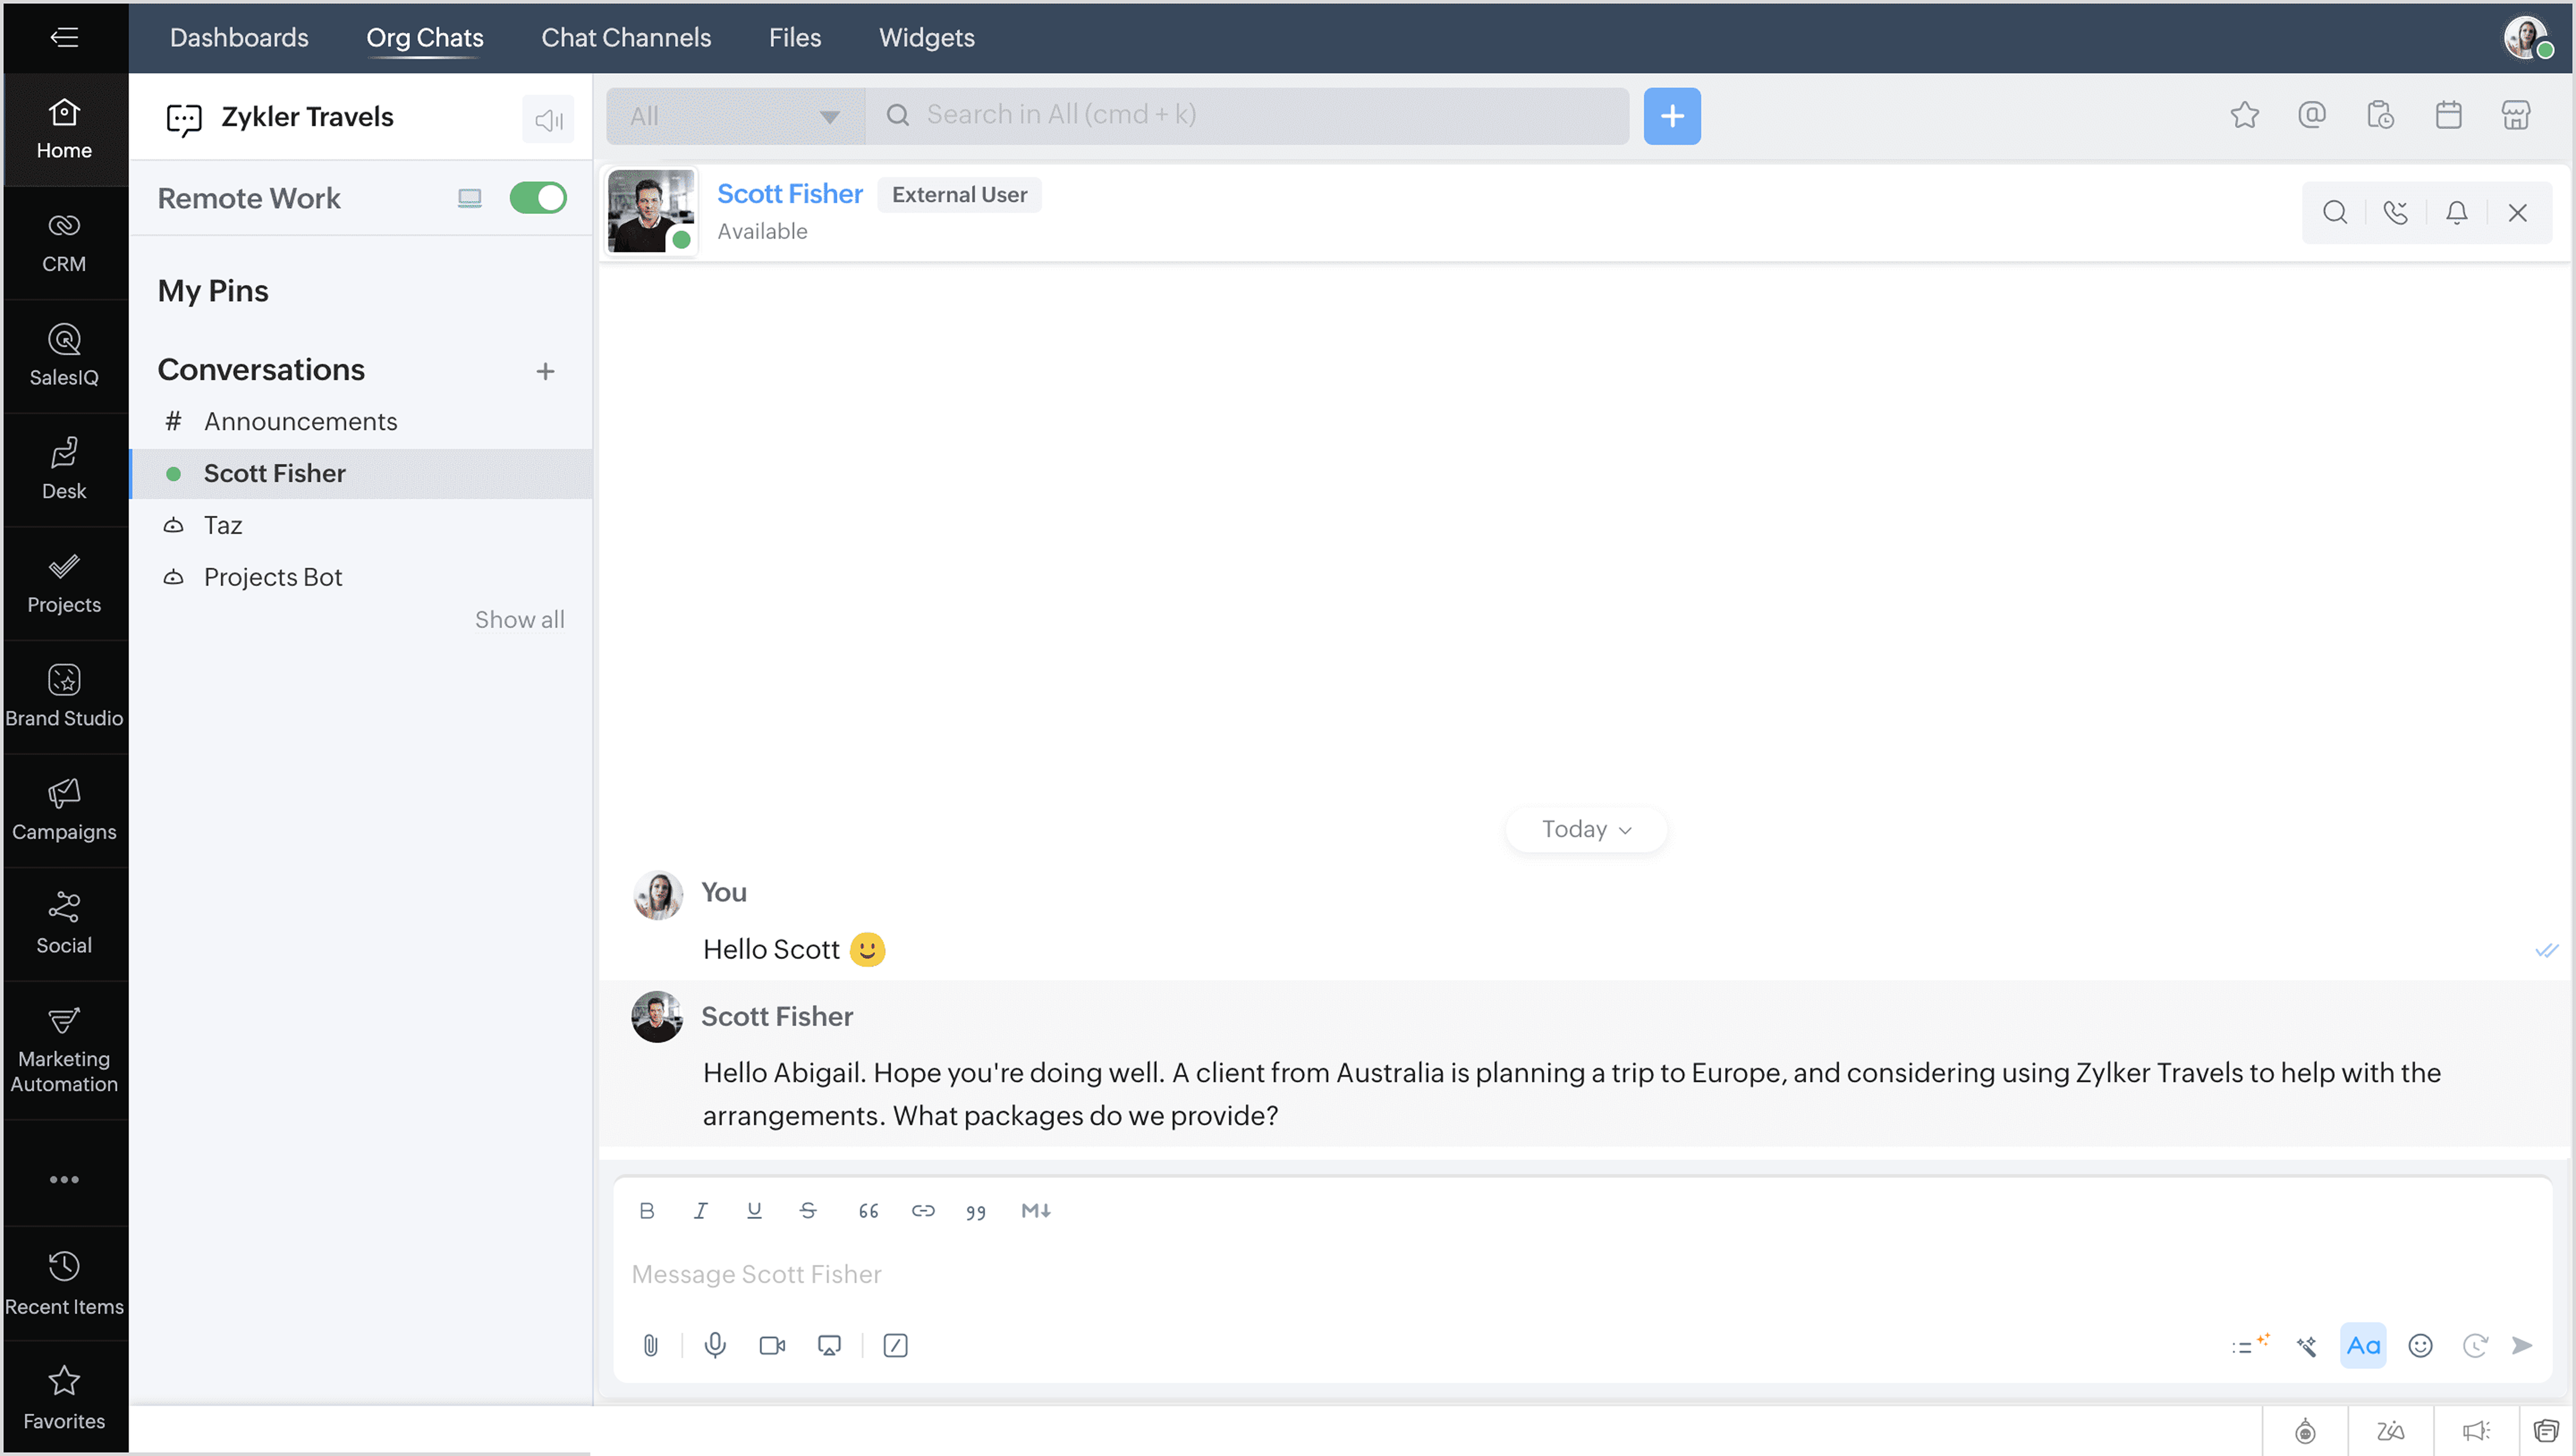Viewport: 2576px width, 1456px height.
Task: Switch to the Chat Channels tab
Action: (x=626, y=37)
